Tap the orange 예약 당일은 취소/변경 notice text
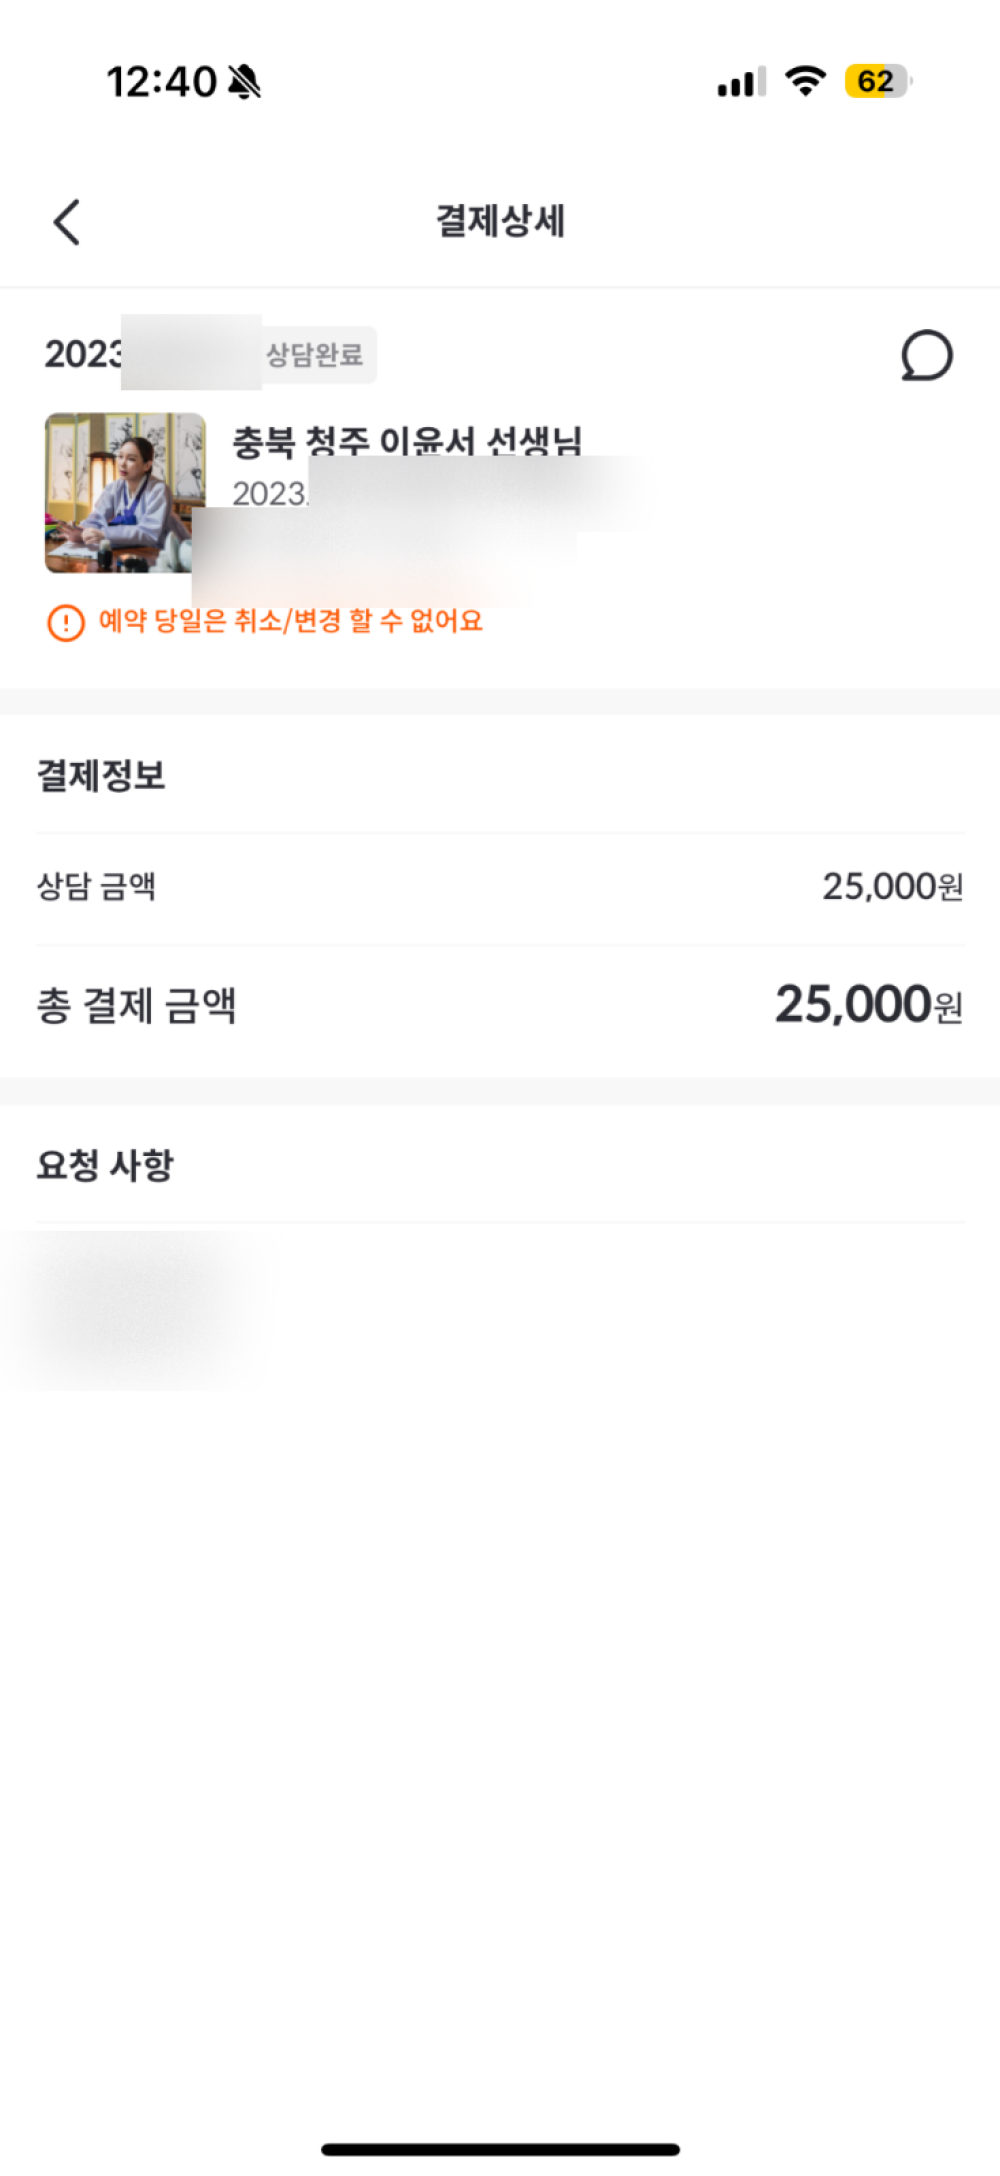This screenshot has height=2176, width=1000. (x=290, y=621)
